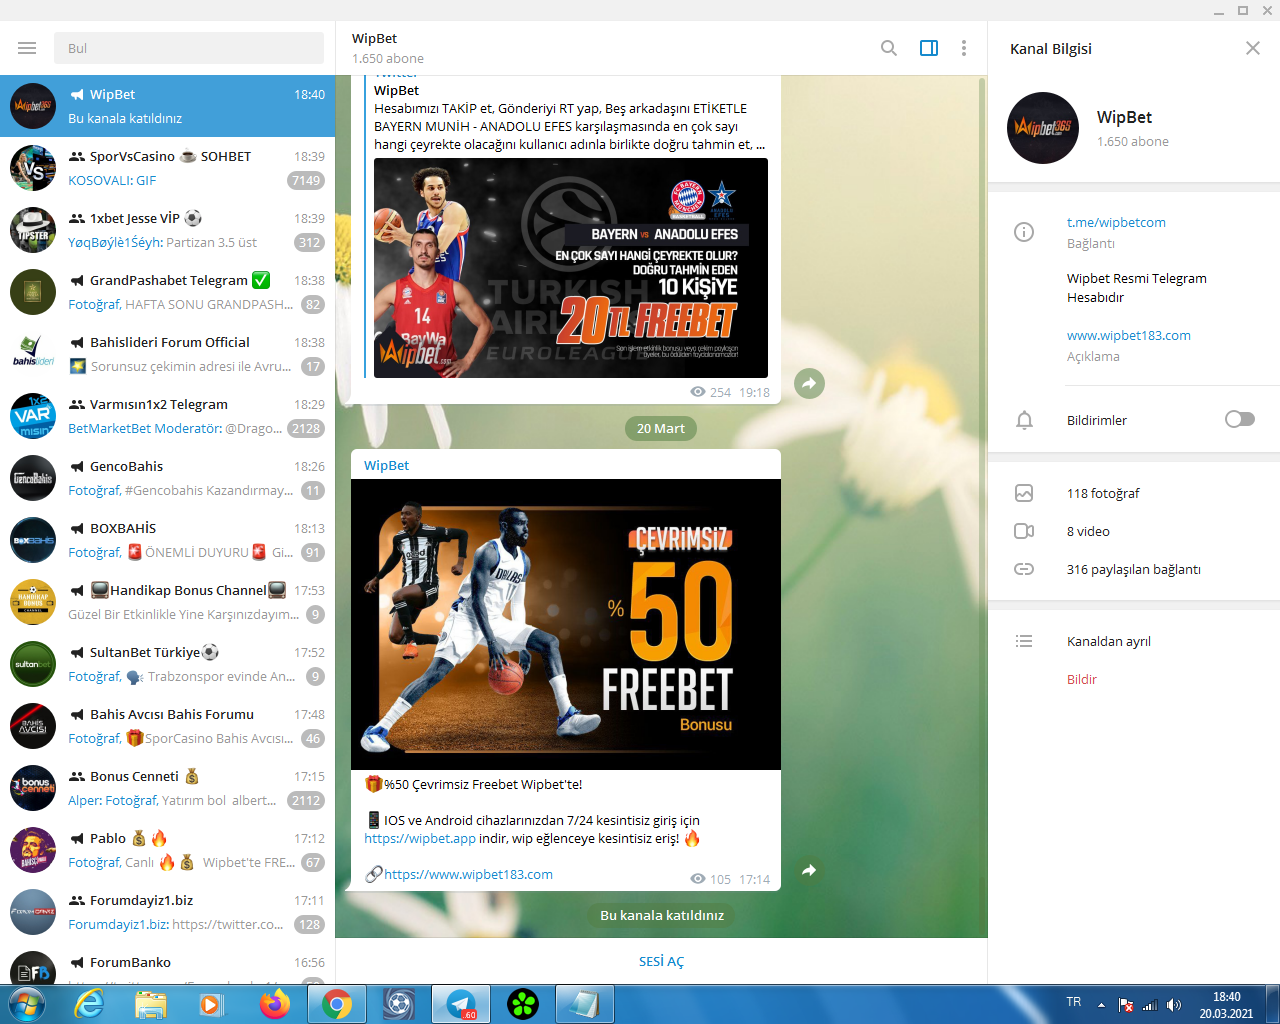The width and height of the screenshot is (1280, 1024).
Task: Open the Bayern Anadolu Efes freebet image
Action: pyautogui.click(x=571, y=268)
